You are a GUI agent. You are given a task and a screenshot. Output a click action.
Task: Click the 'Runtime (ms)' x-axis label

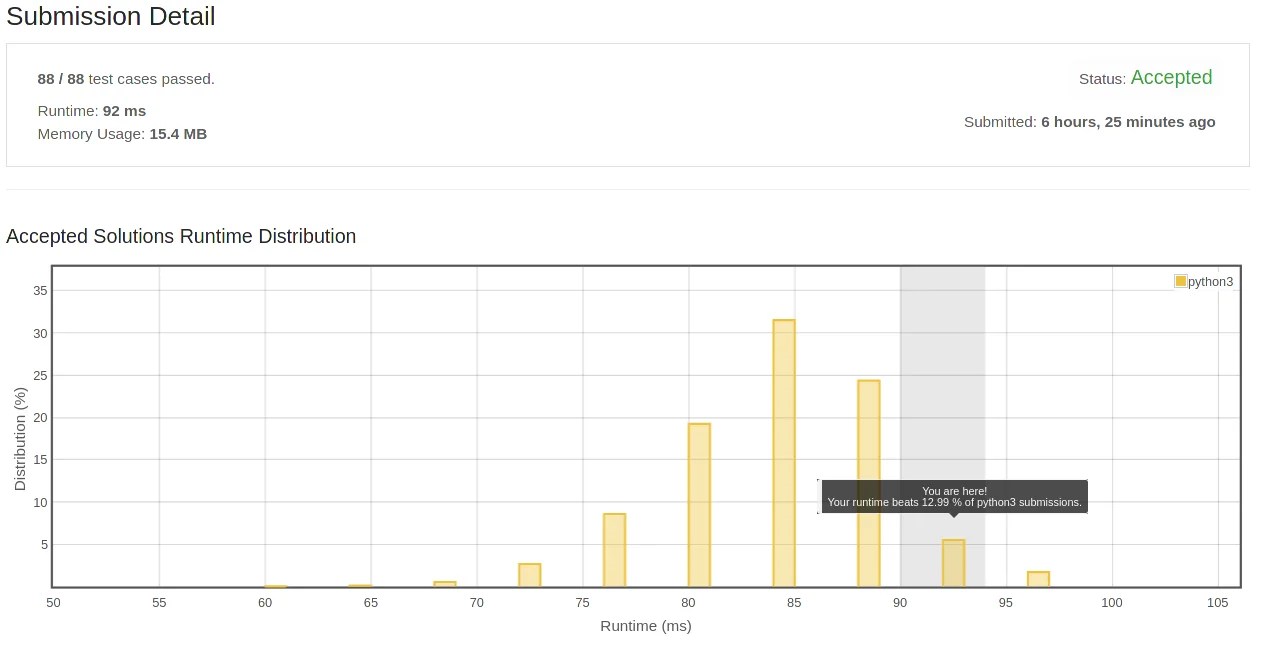(645, 626)
